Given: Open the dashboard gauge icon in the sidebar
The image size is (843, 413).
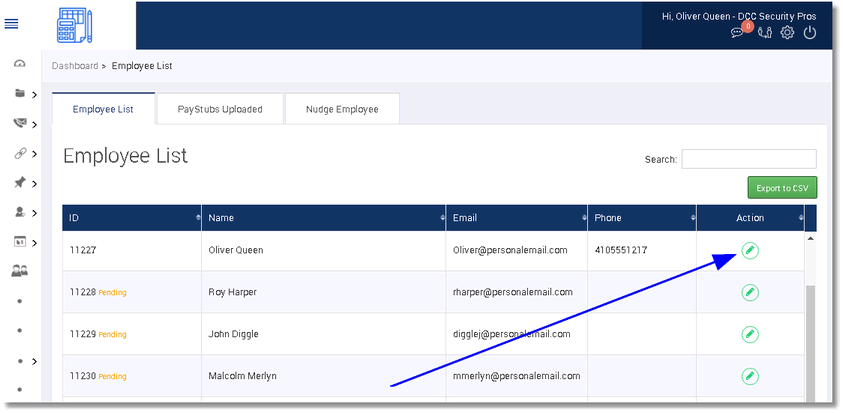Looking at the screenshot, I should 20,64.
